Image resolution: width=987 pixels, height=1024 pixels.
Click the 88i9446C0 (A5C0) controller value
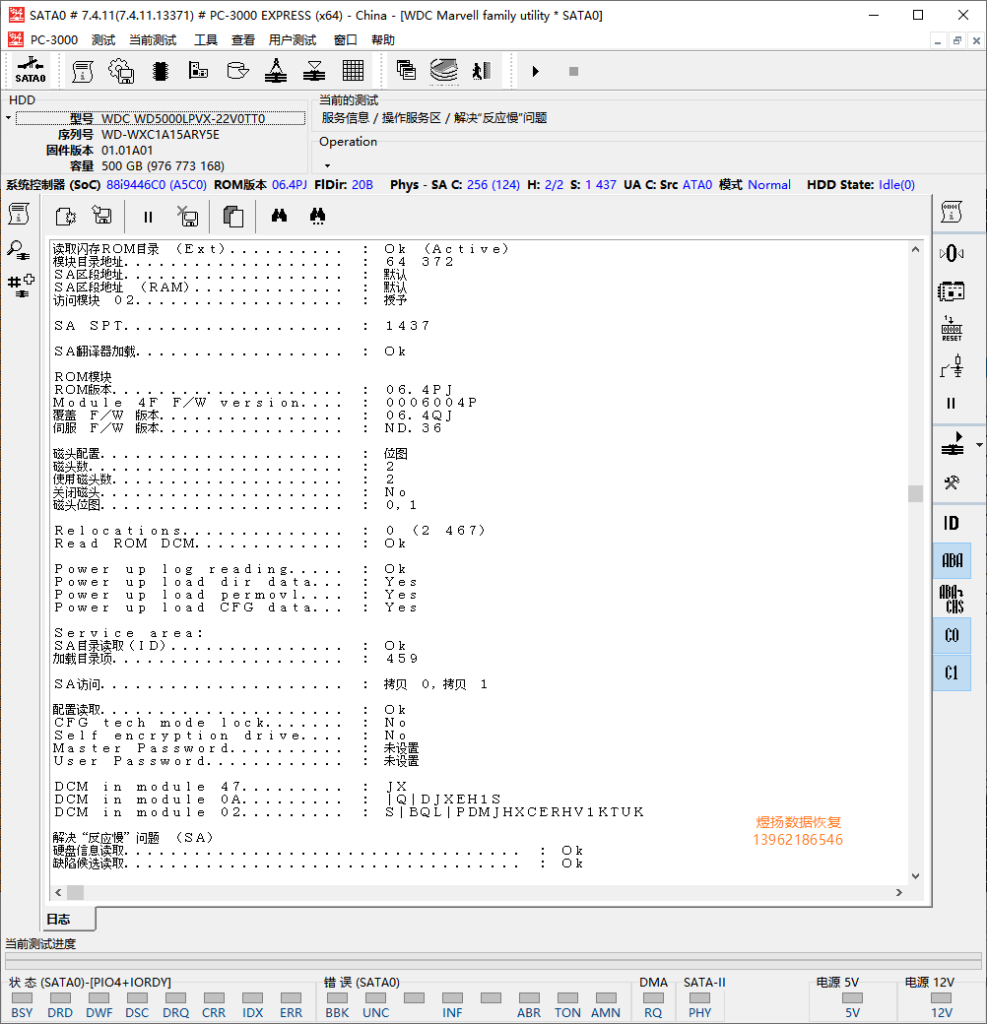point(156,185)
